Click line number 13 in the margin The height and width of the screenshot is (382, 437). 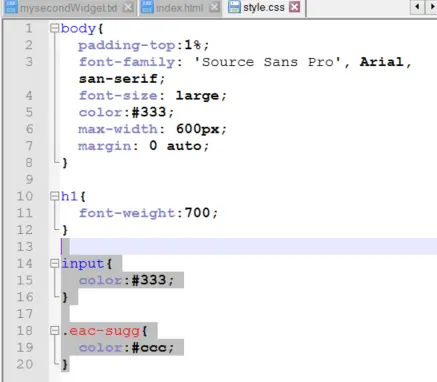(25, 247)
